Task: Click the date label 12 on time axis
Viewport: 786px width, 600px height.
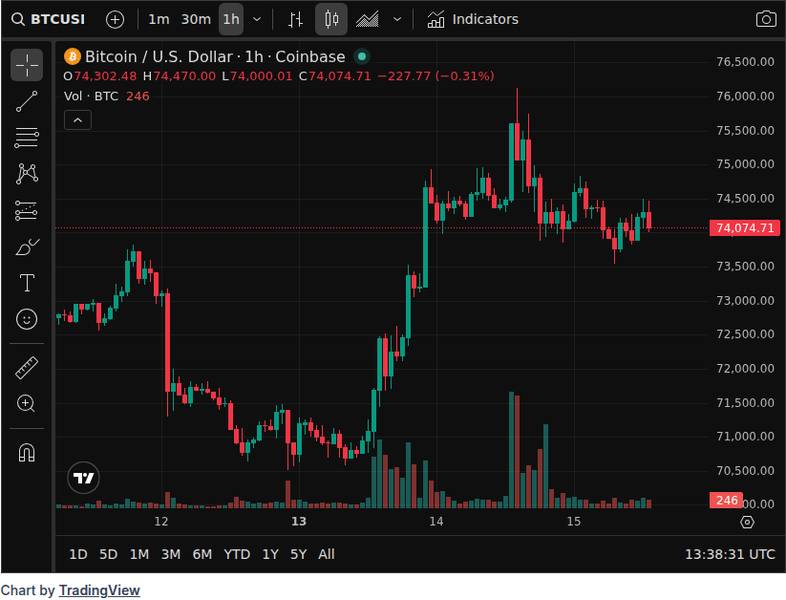Action: coord(161,522)
